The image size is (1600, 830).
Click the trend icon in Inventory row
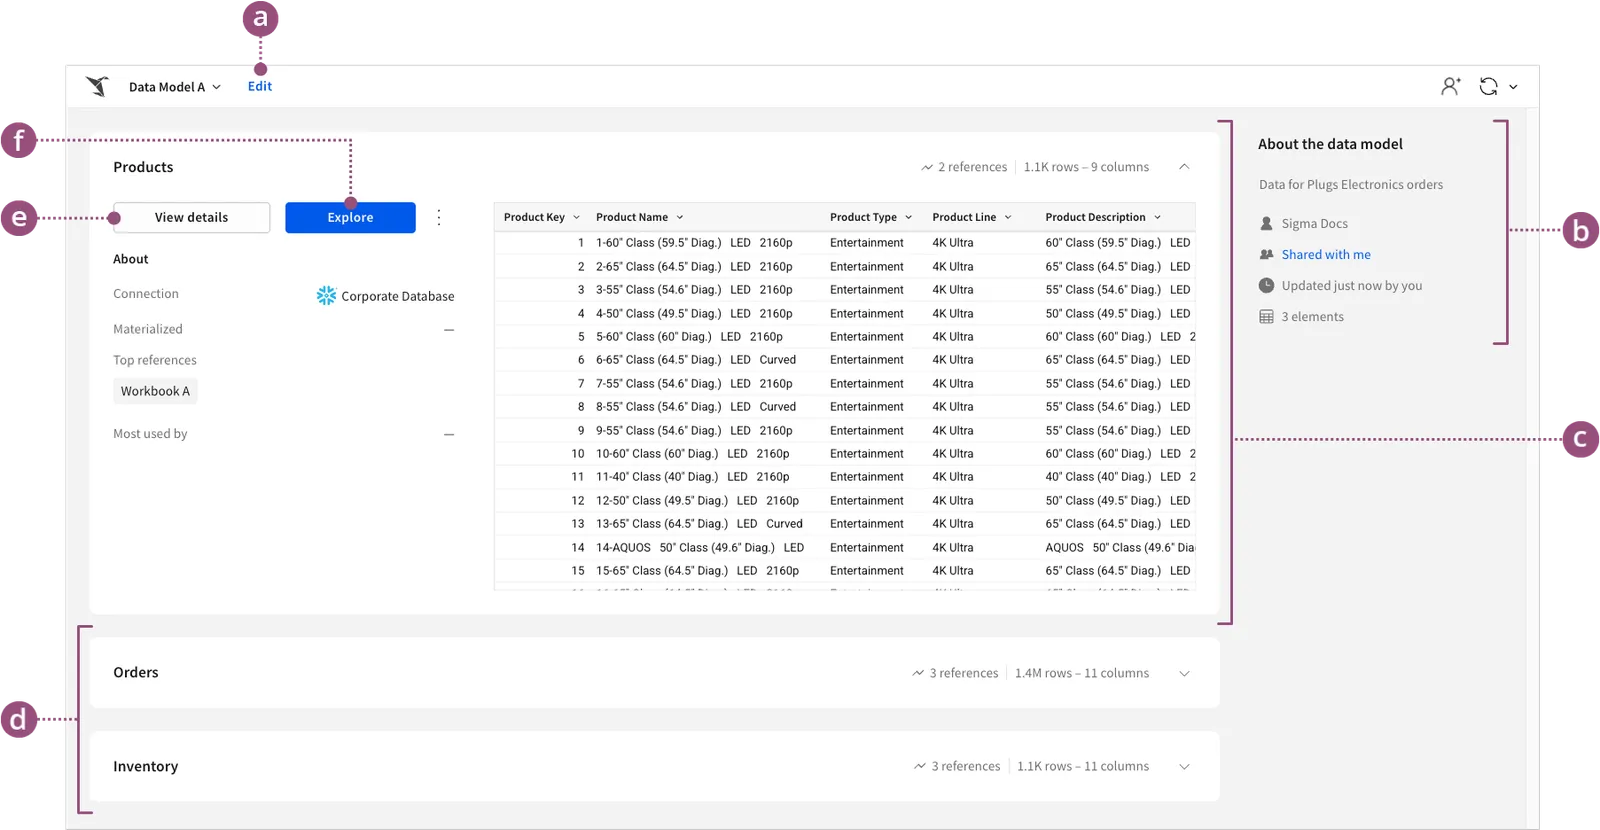point(920,766)
